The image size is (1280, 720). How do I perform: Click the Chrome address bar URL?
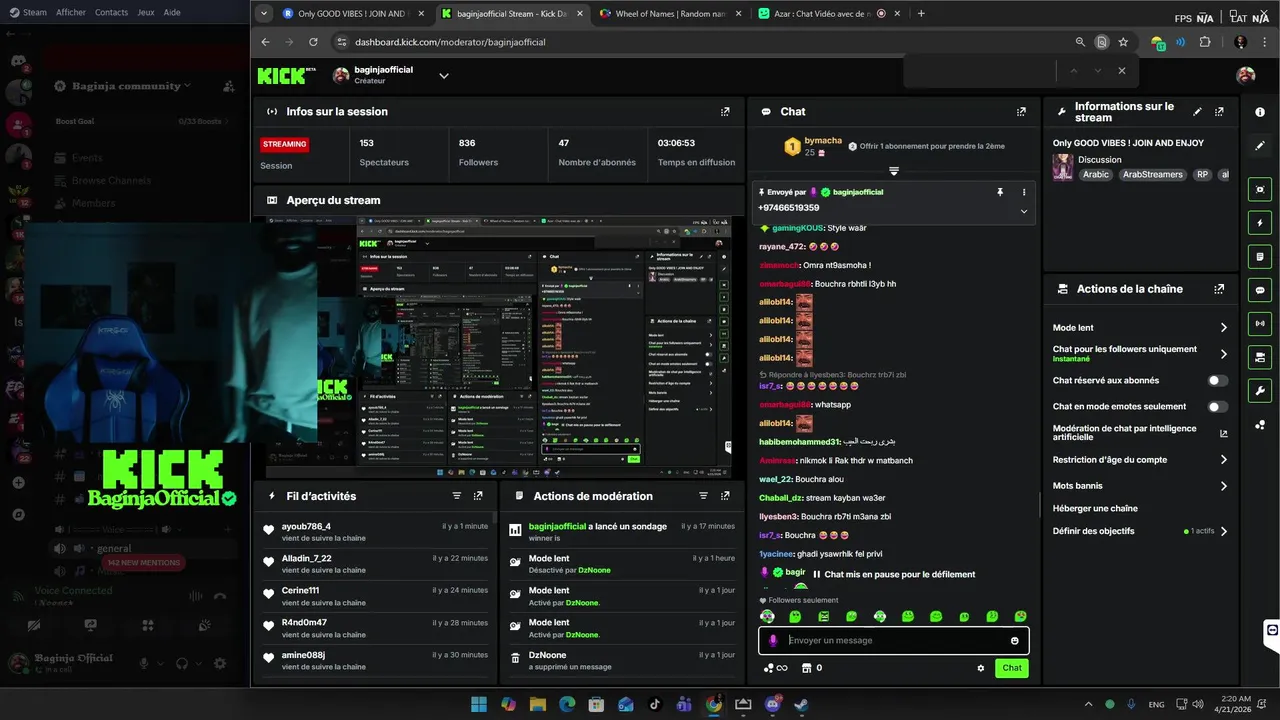(x=450, y=42)
